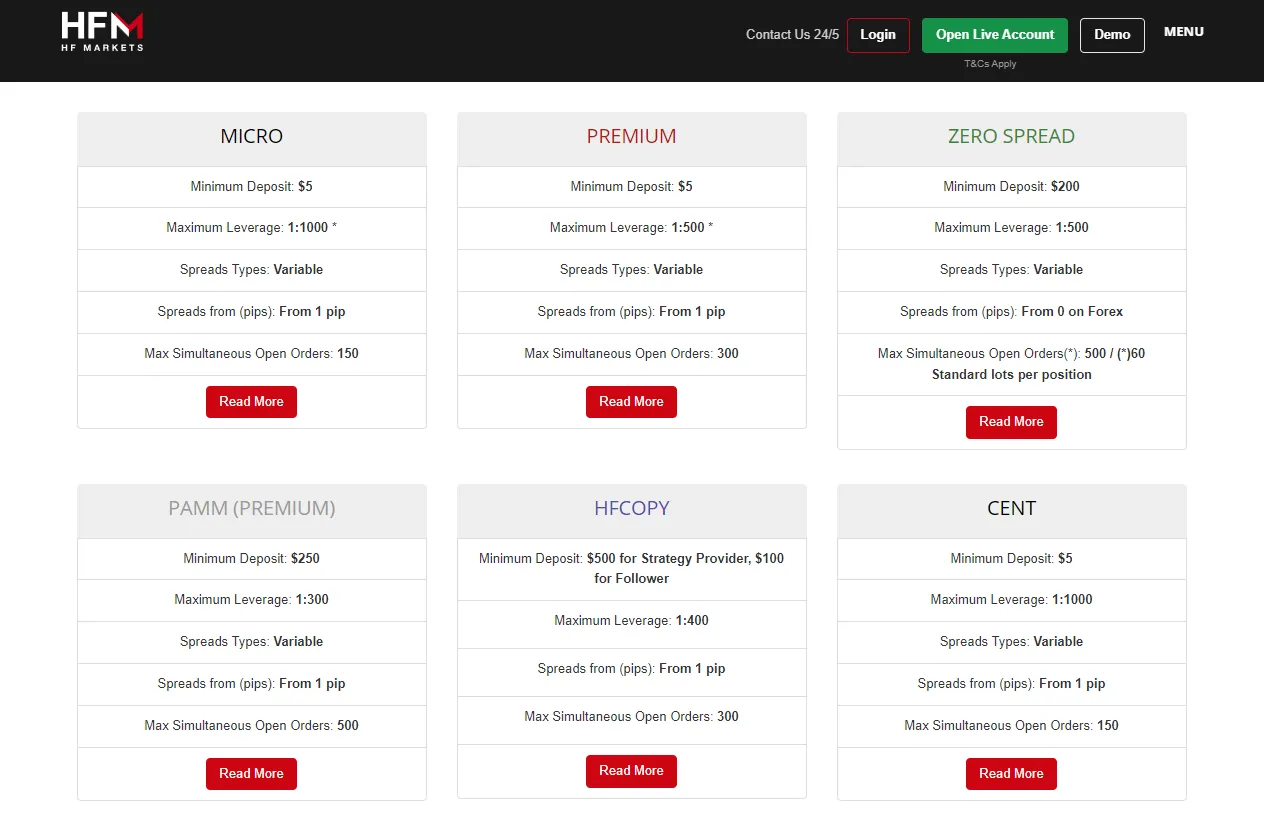Select the HFCOPY card heading
This screenshot has width=1264, height=830.
(x=632, y=509)
